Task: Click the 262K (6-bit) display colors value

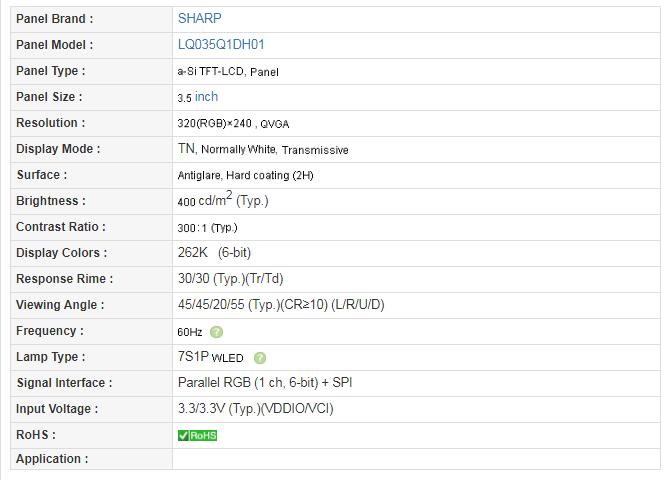Action: click(214, 253)
